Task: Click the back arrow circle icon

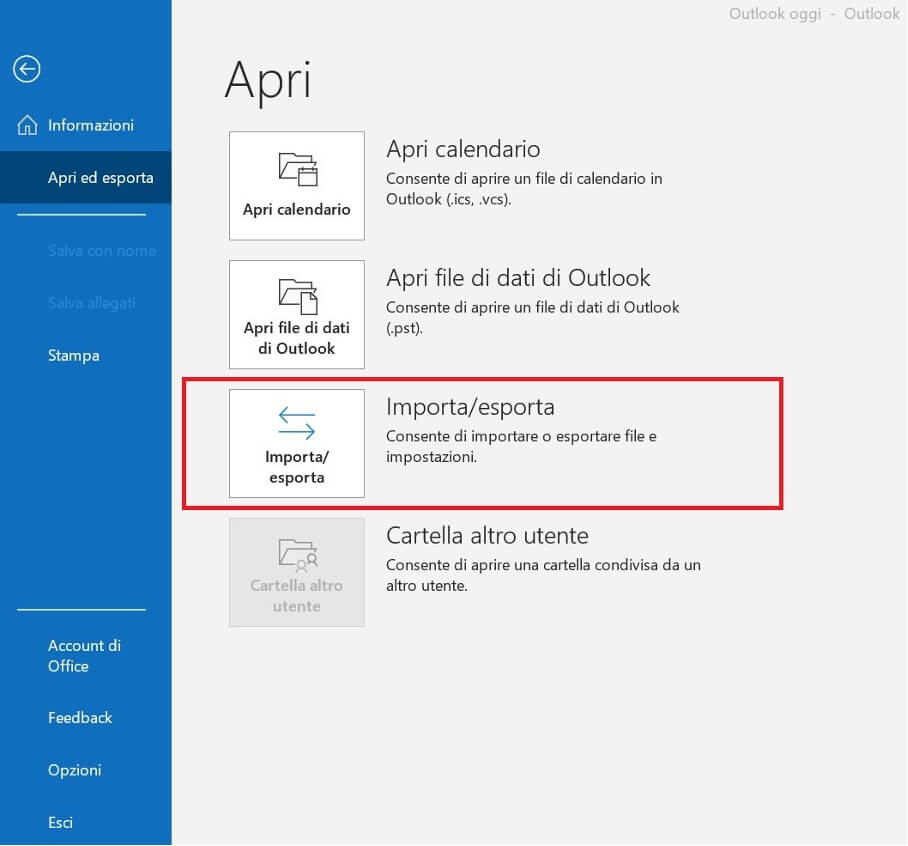Action: coord(27,69)
